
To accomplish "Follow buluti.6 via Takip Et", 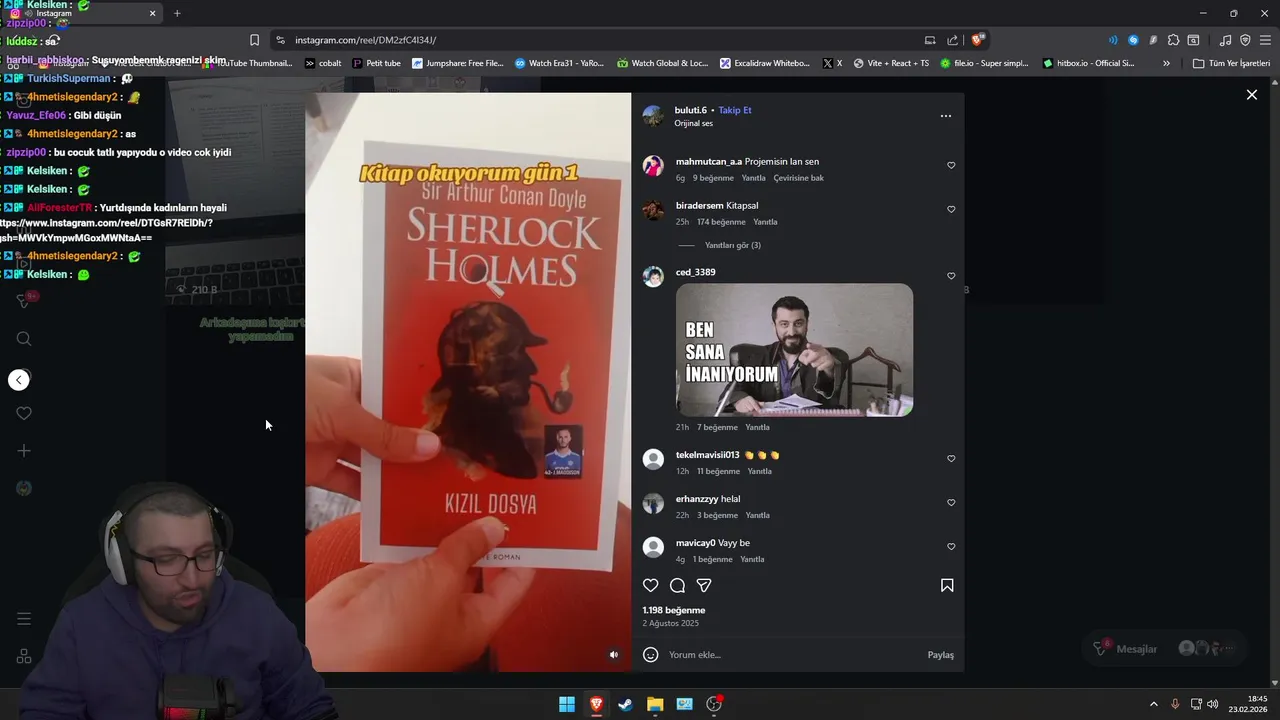I will [734, 110].
